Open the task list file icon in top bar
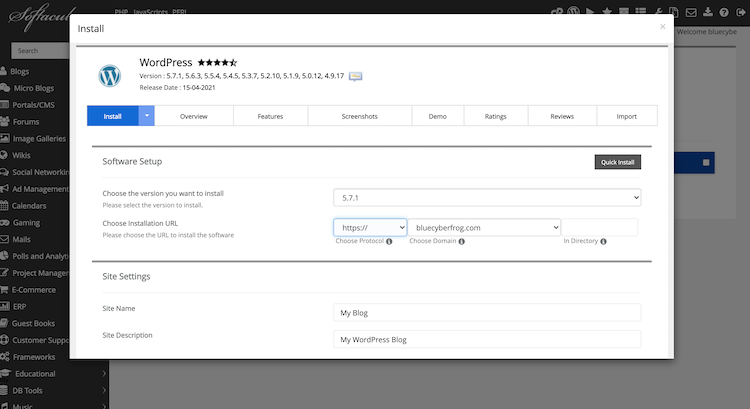This screenshot has height=409, width=750. 673,12
